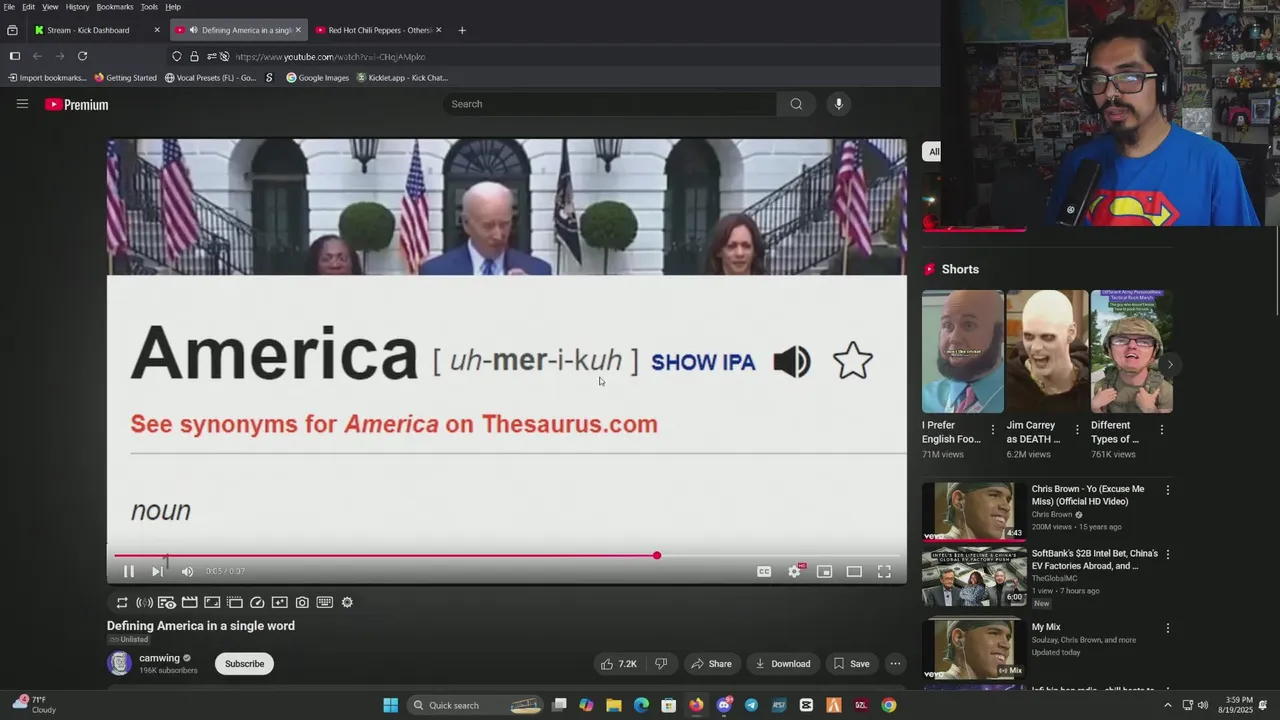1280x720 pixels.
Task: Open the YouTube guide hamburger menu
Action: click(x=22, y=104)
